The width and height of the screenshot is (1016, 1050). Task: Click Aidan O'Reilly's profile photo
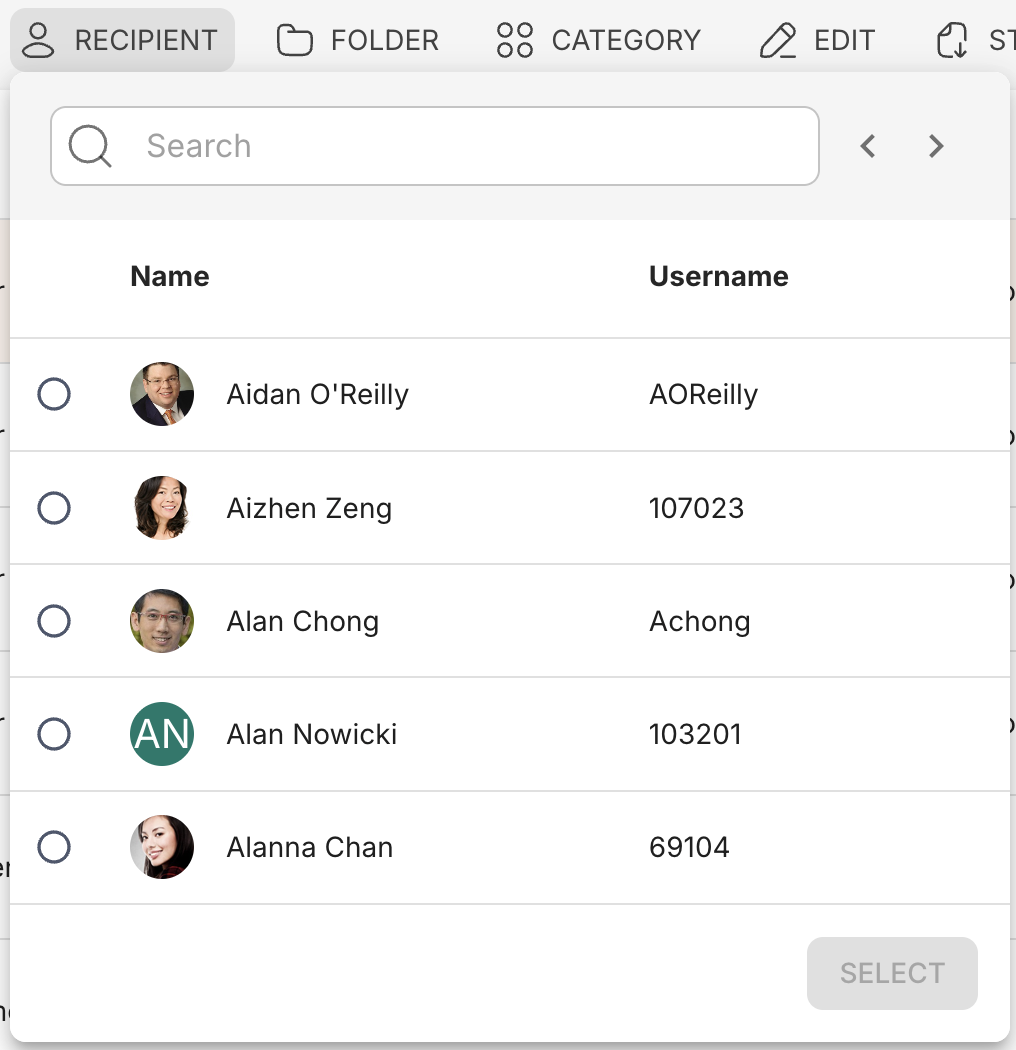point(162,394)
